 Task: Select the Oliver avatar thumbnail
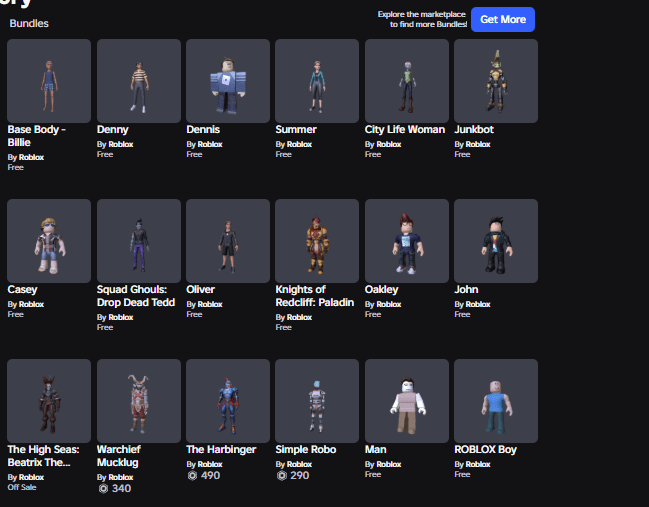click(228, 241)
